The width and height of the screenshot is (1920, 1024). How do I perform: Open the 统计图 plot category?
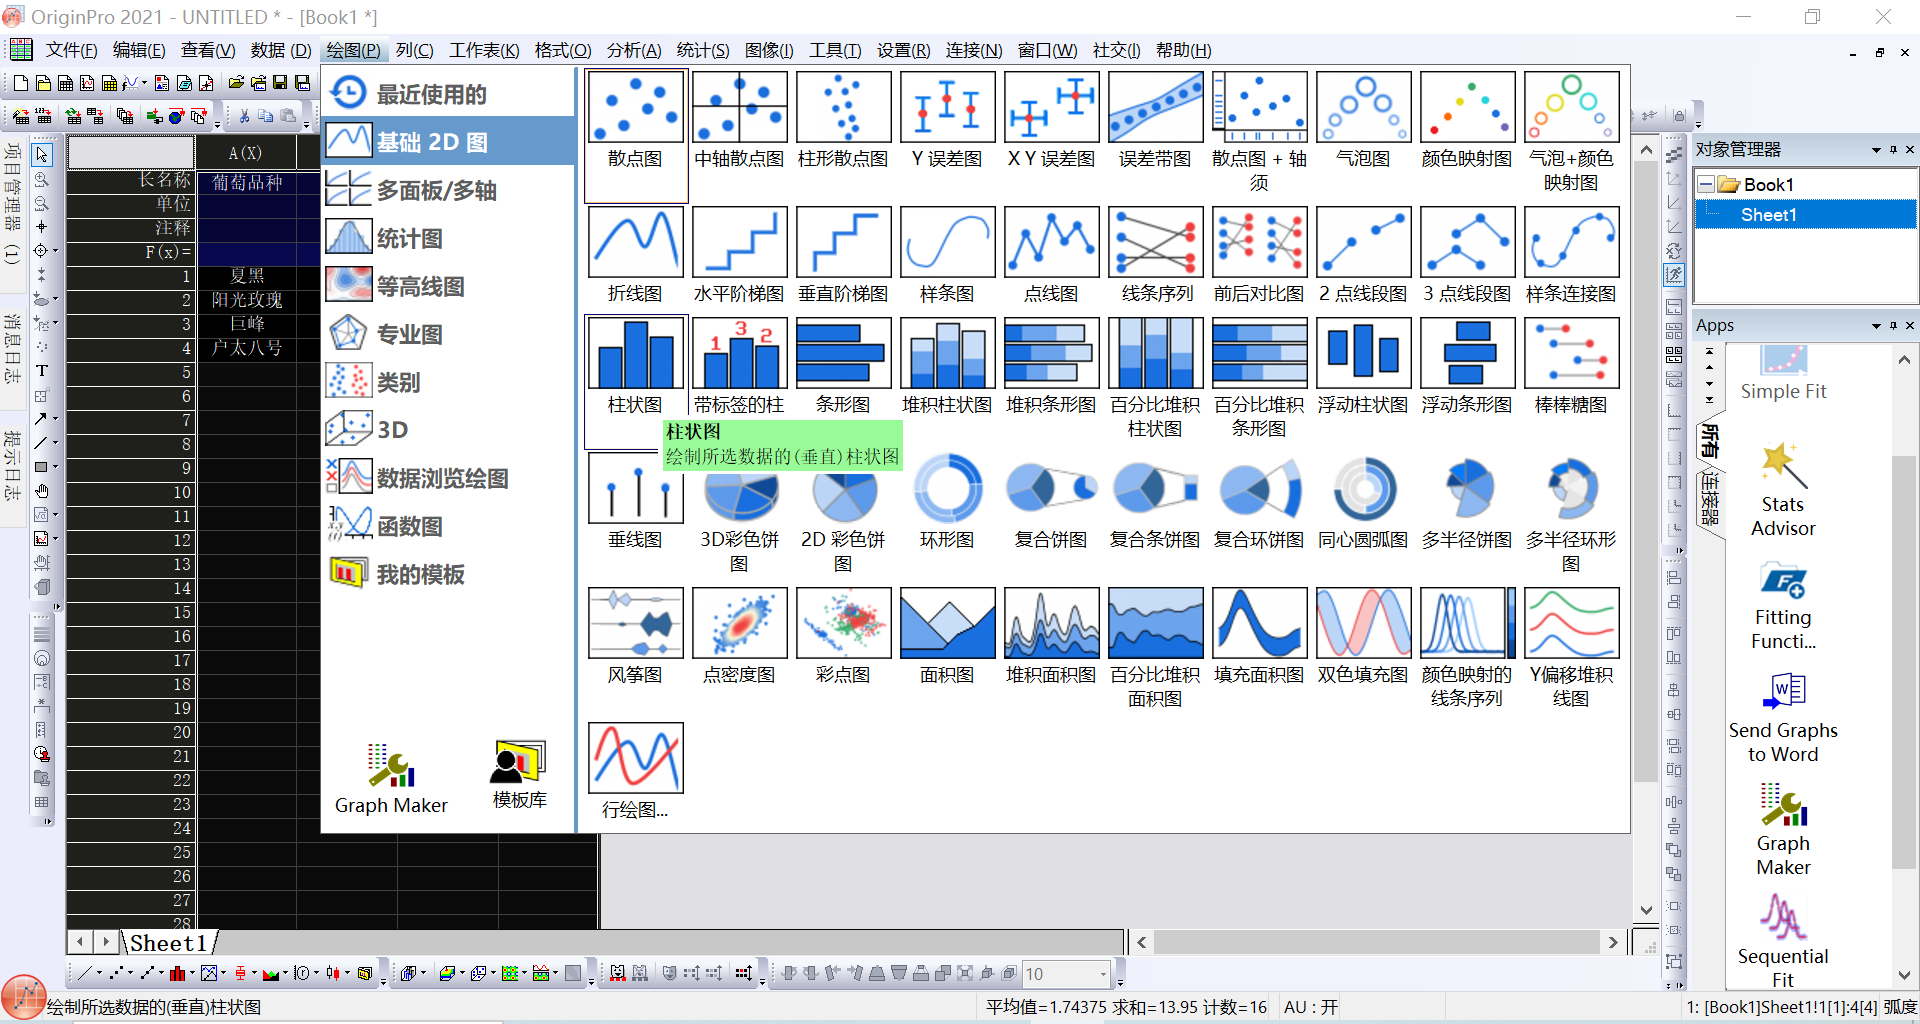click(409, 239)
